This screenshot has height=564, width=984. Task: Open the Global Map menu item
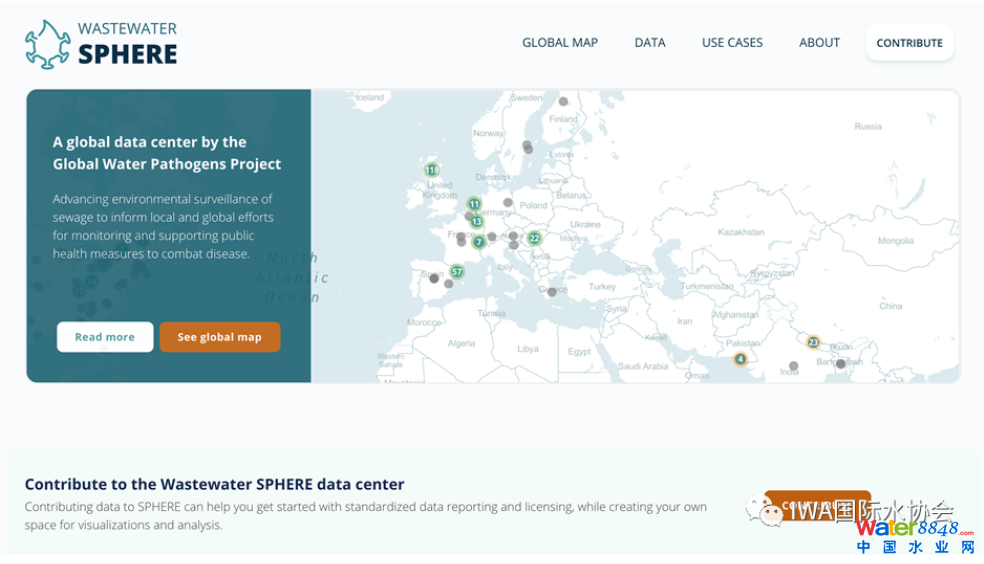pos(560,43)
